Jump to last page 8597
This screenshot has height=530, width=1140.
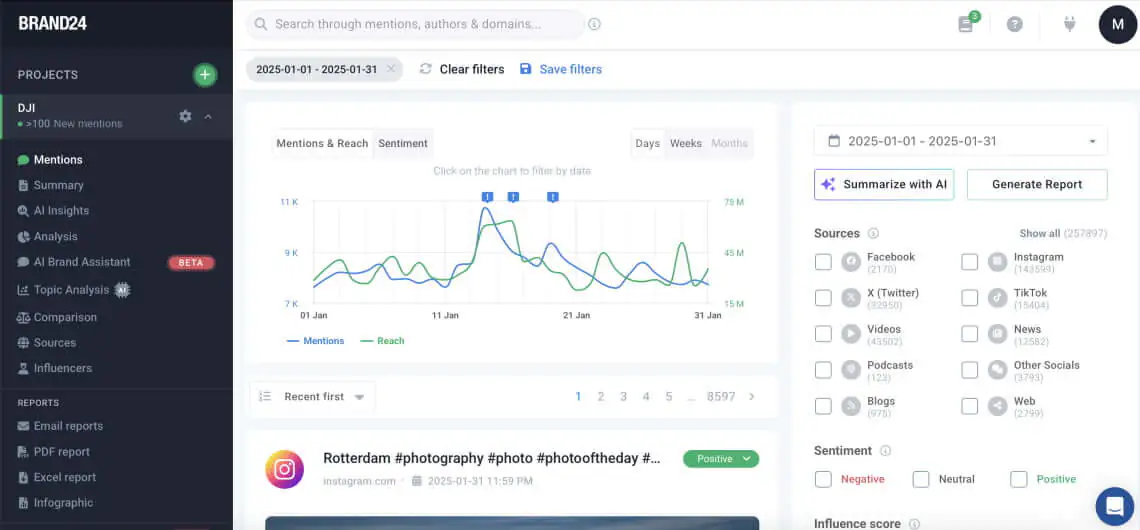click(720, 397)
